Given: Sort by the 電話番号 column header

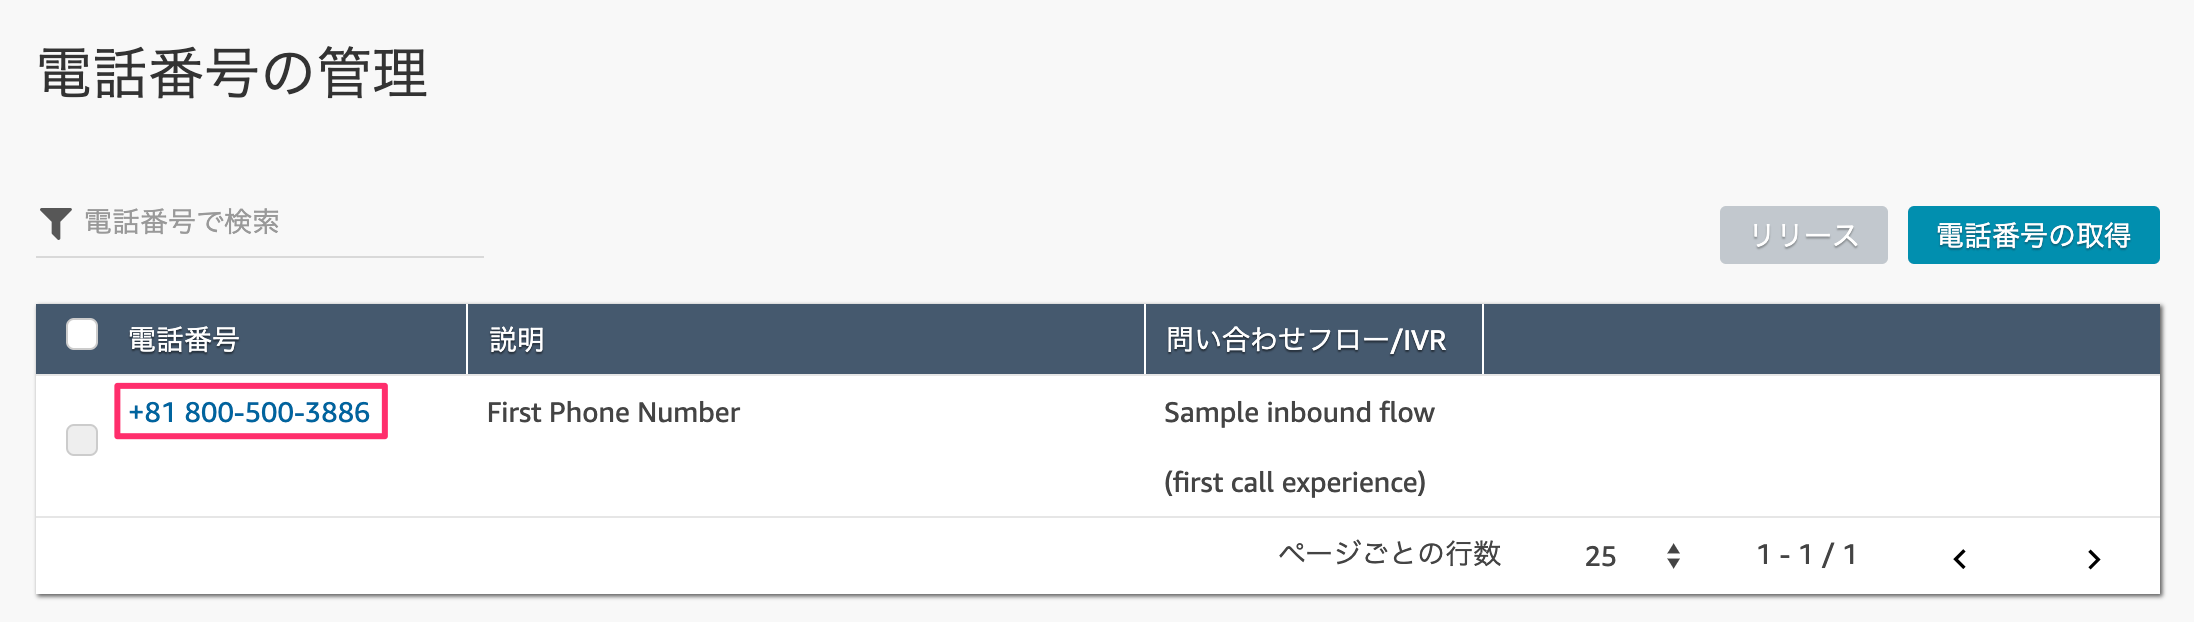Looking at the screenshot, I should pyautogui.click(x=184, y=340).
